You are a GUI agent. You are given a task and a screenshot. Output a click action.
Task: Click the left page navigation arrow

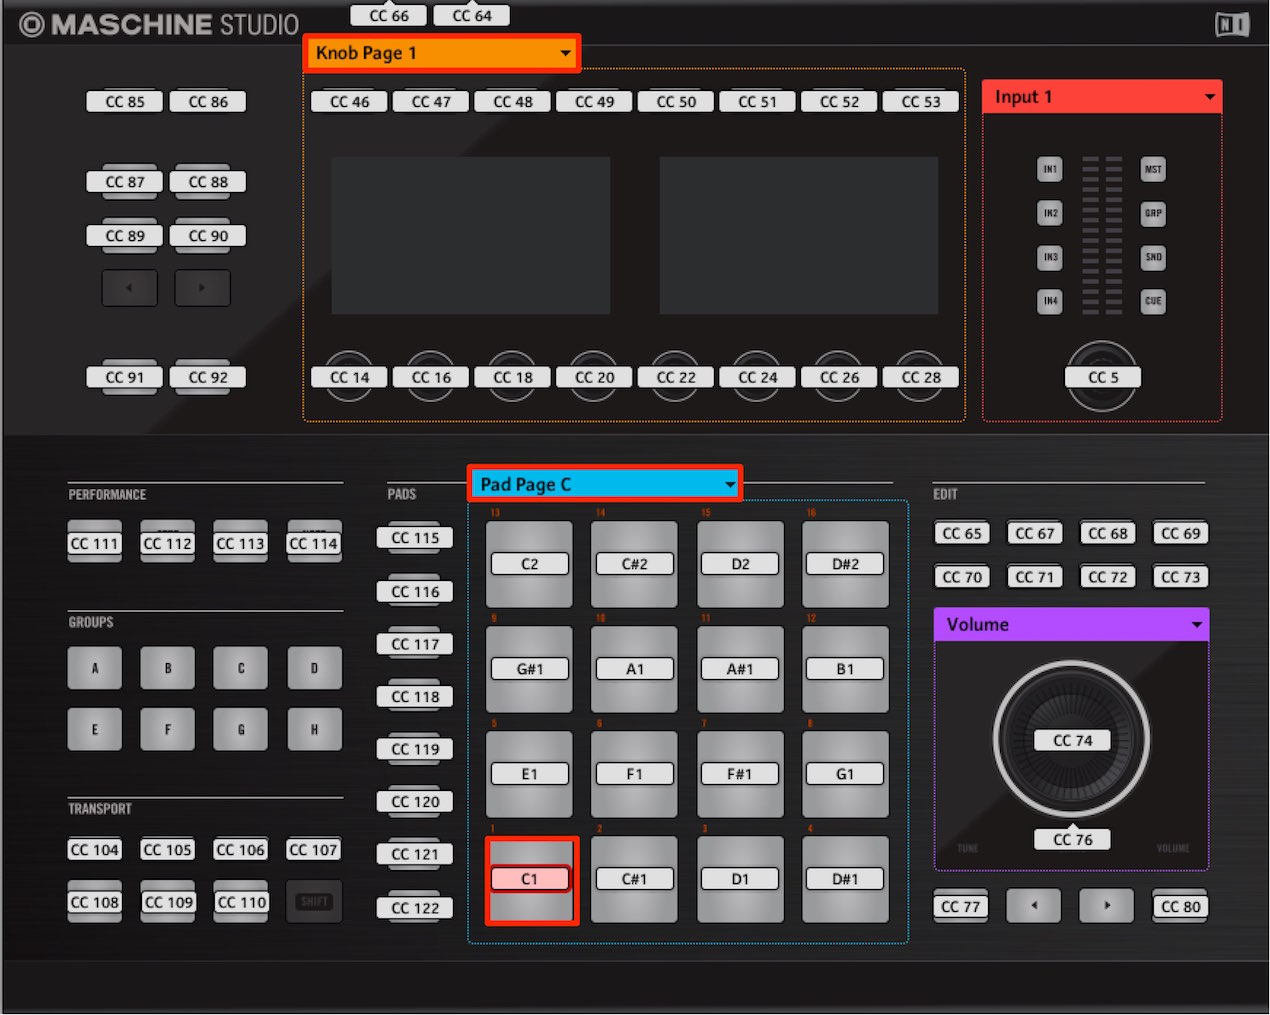(x=129, y=287)
